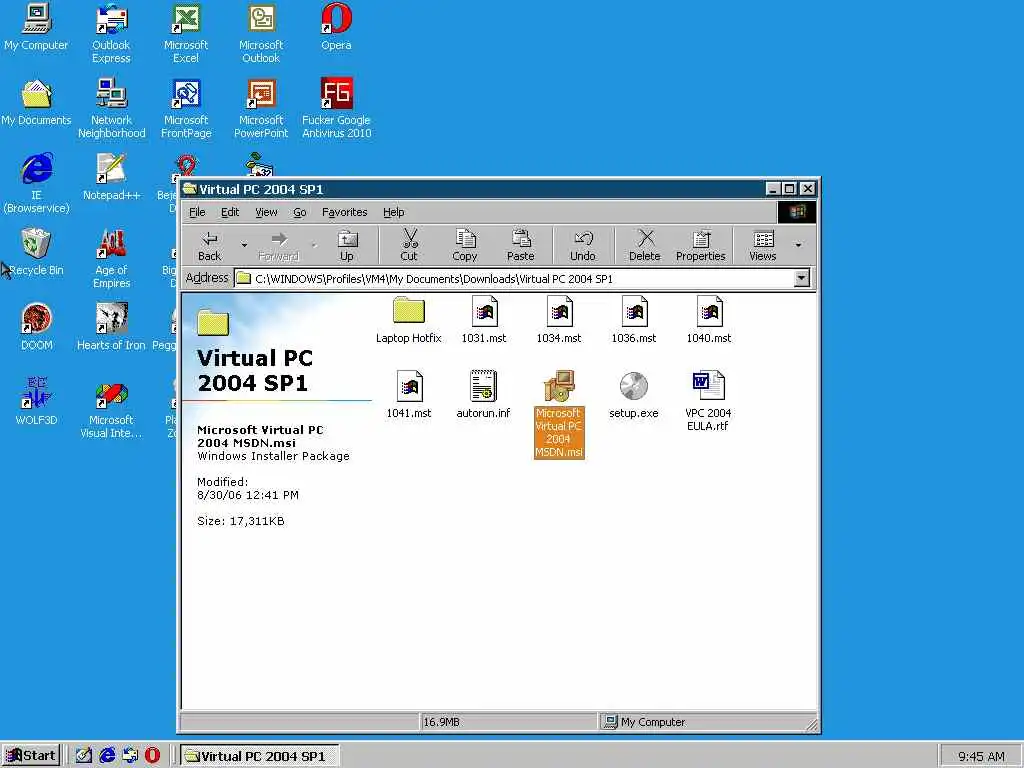Select the 1040.mst file
The height and width of the screenshot is (768, 1024).
tap(709, 320)
